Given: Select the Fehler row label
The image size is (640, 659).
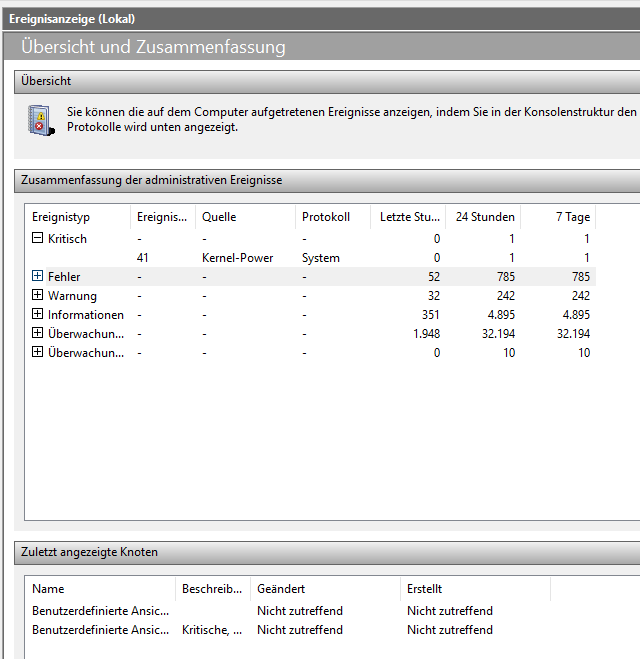Looking at the screenshot, I should (64, 277).
